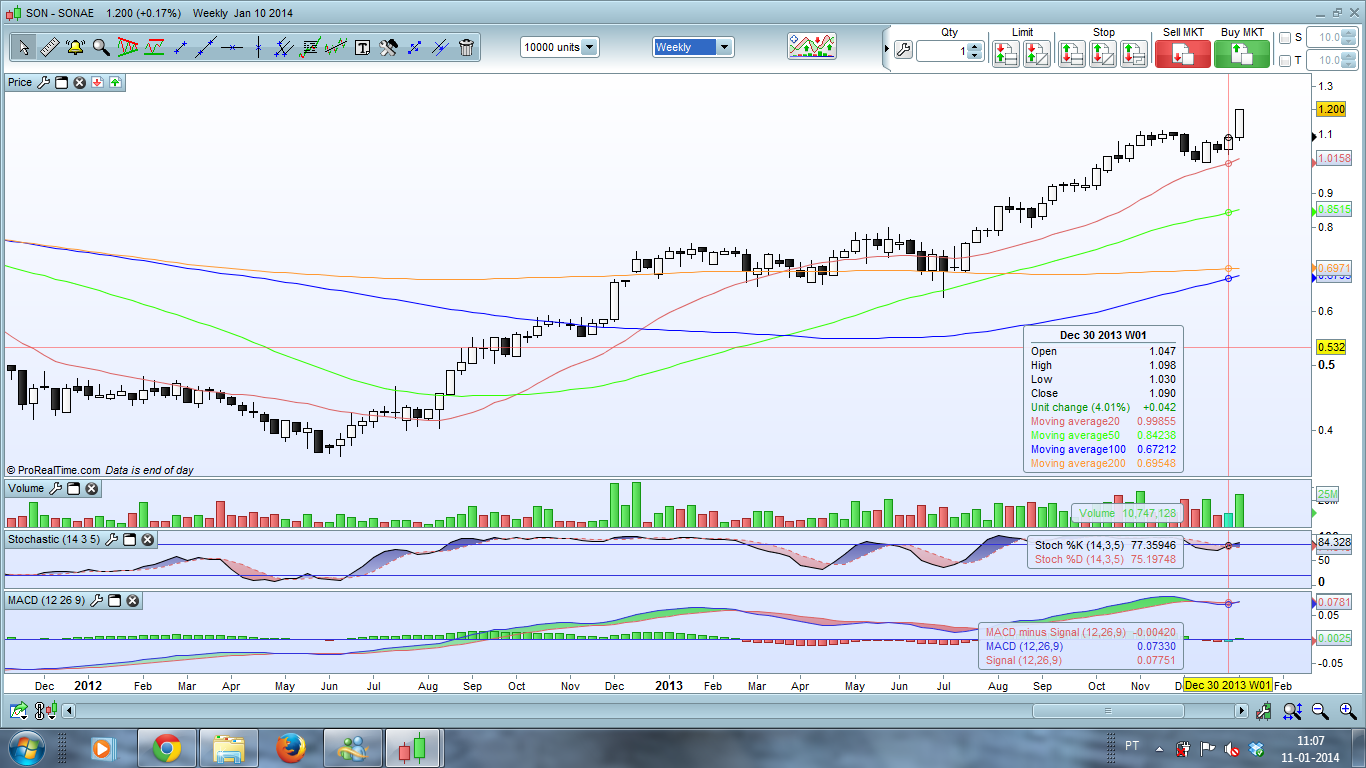Viewport: 1366px width, 768px height.
Task: Click the trash can delete-drawings icon
Action: pos(466,47)
